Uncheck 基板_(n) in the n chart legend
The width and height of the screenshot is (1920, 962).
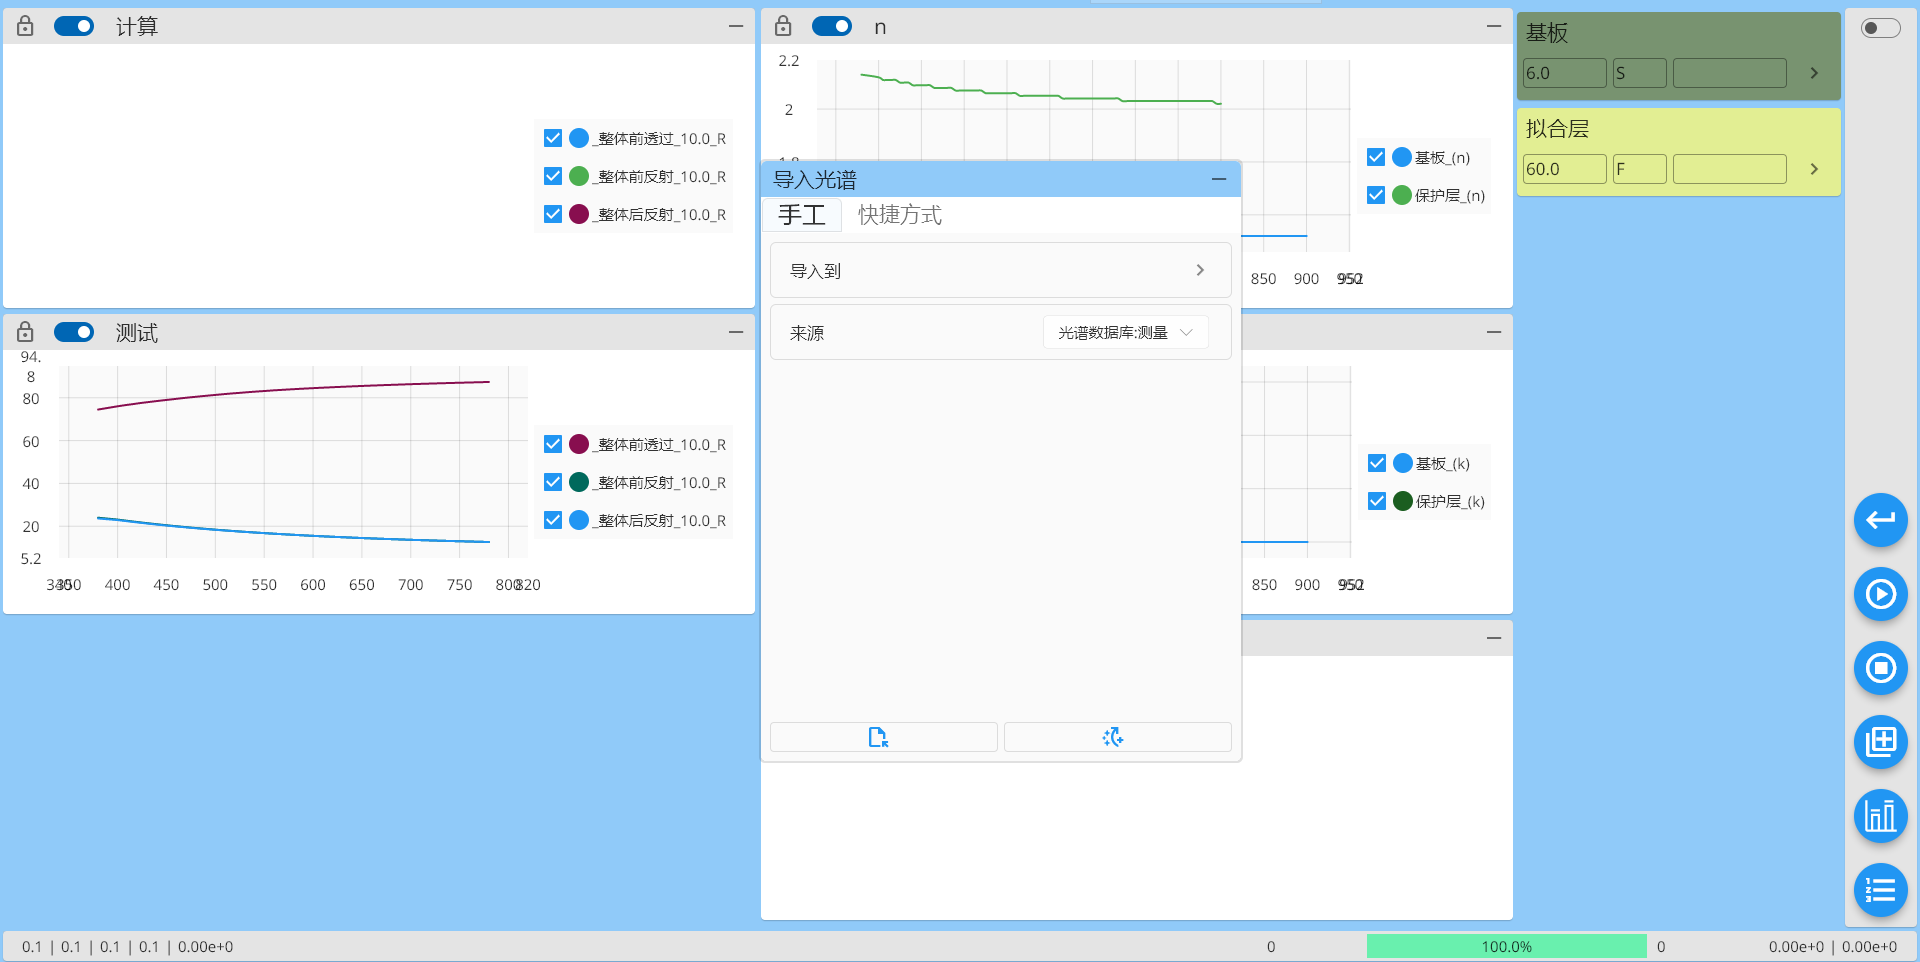click(x=1376, y=157)
